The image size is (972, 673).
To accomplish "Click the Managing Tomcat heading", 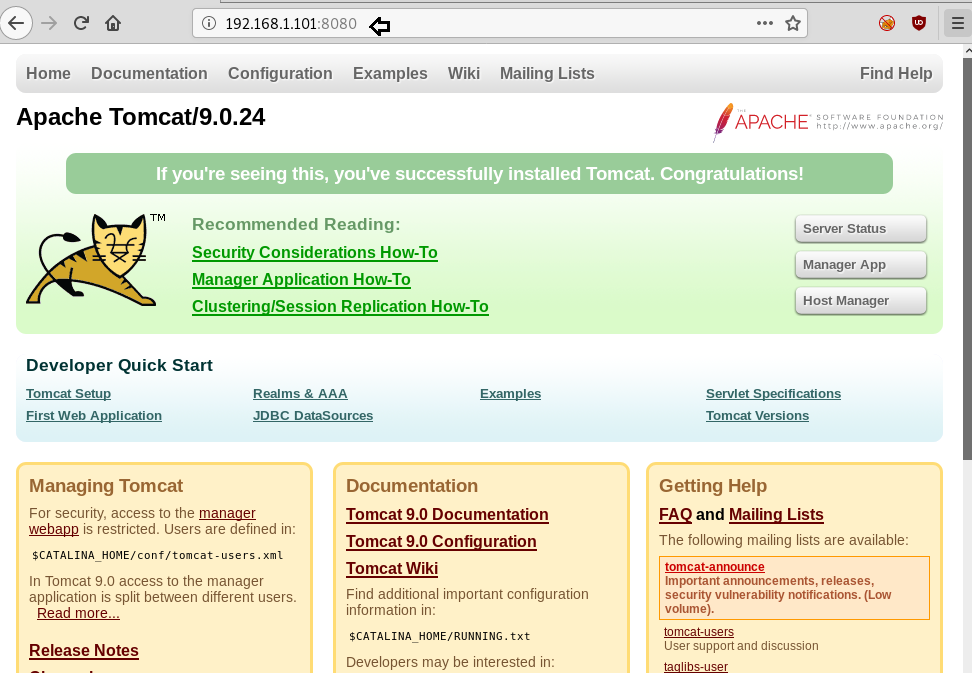I will tap(106, 486).
